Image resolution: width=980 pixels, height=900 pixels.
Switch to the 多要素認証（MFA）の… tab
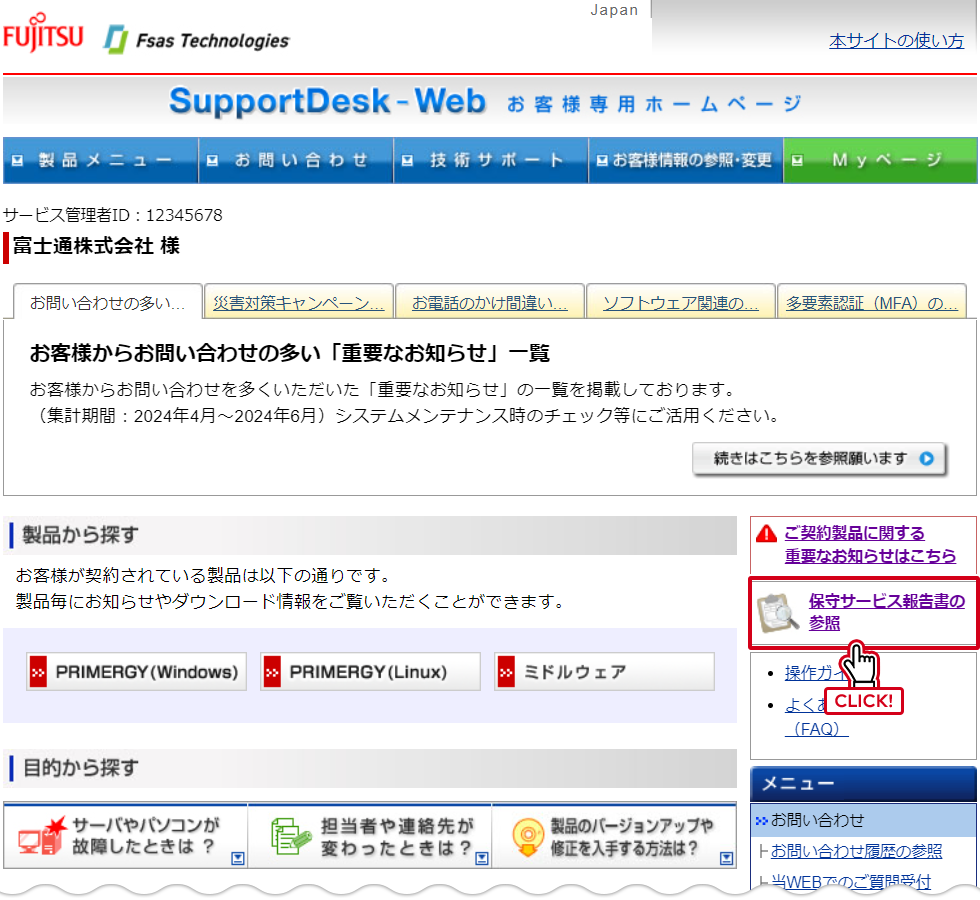872,302
